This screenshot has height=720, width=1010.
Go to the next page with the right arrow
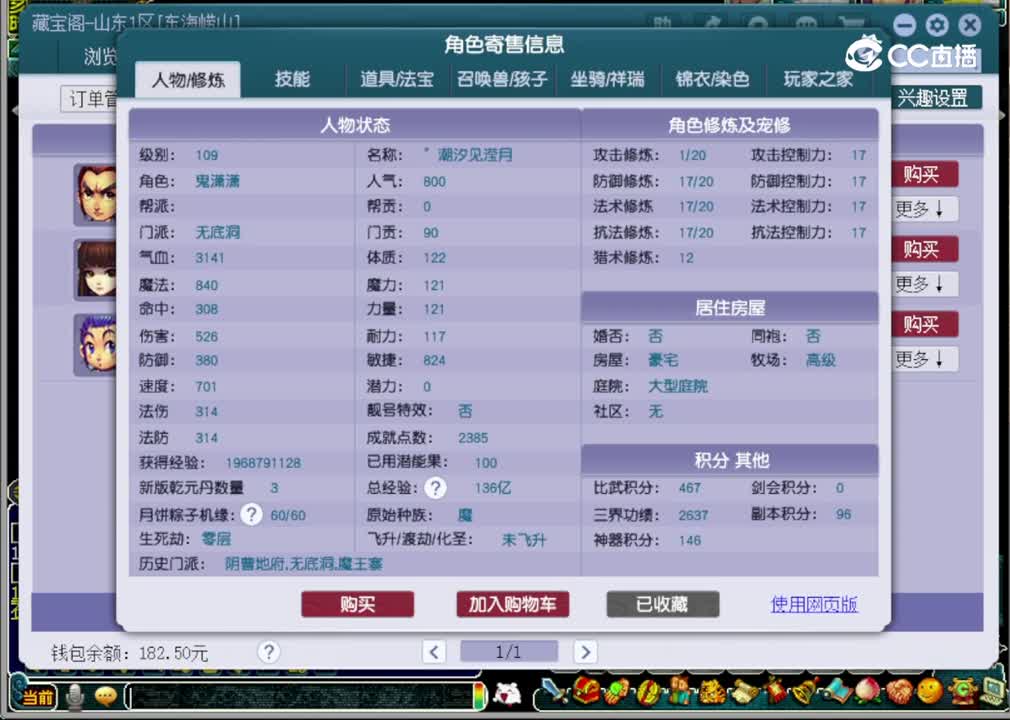pyautogui.click(x=585, y=651)
